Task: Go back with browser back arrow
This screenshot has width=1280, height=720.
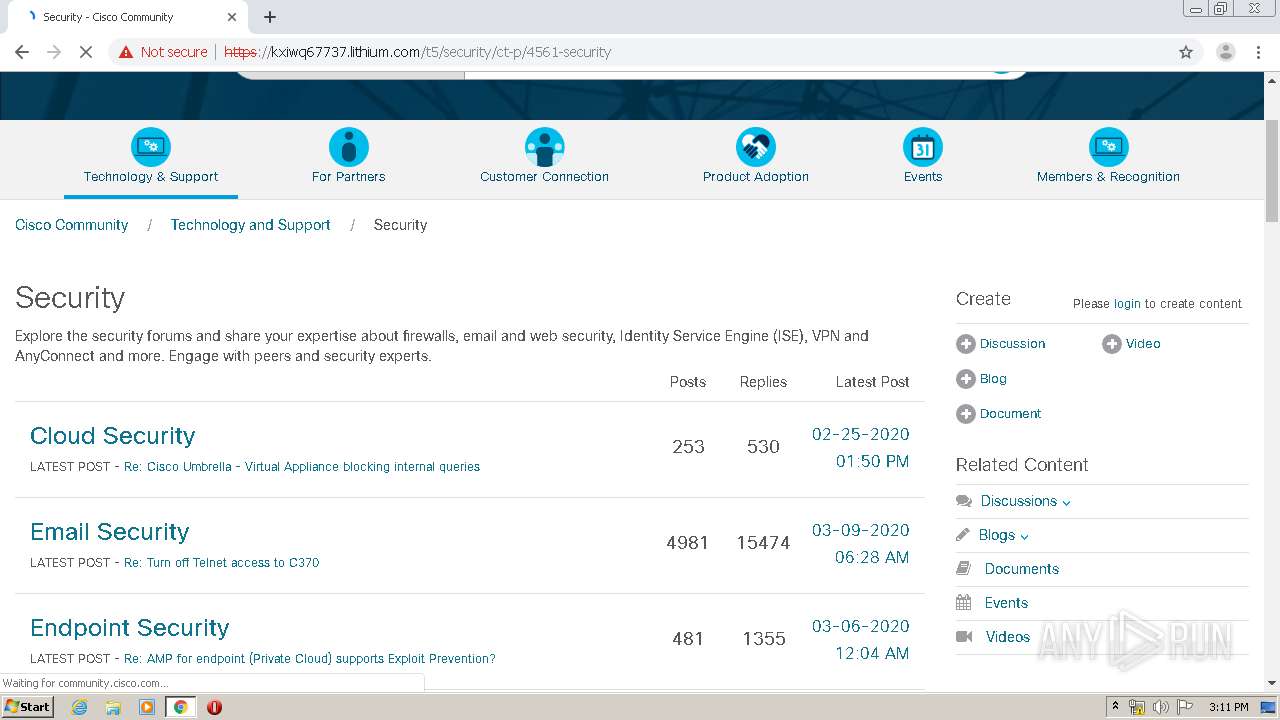Action: (22, 52)
